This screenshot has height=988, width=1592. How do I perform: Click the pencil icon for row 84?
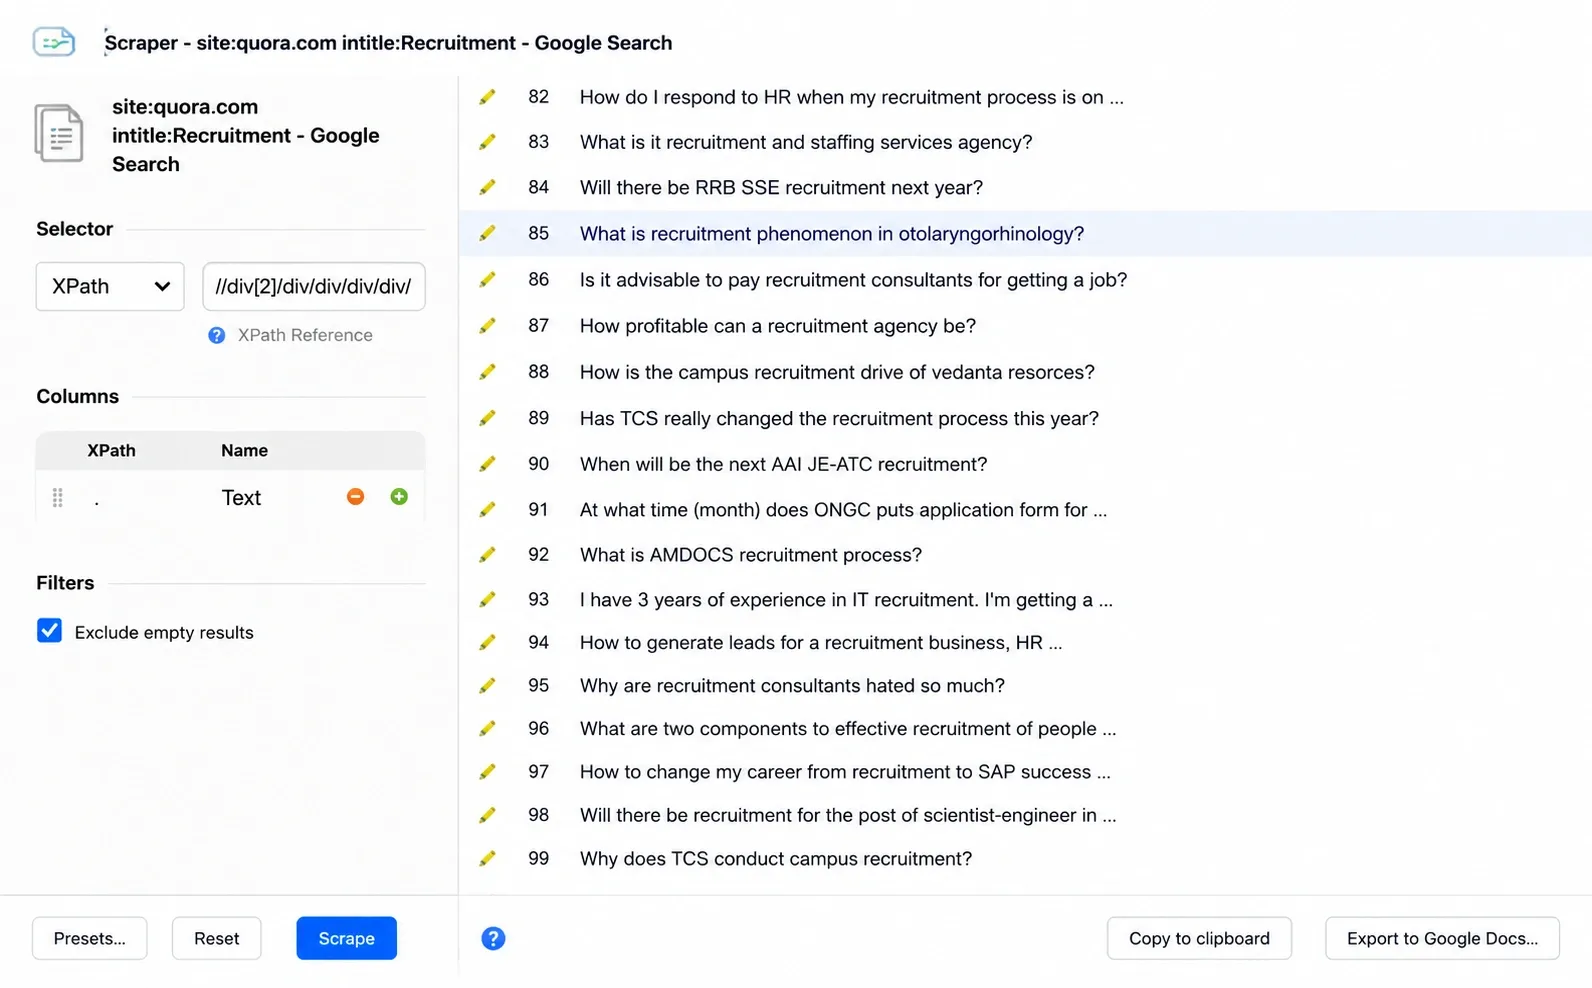tap(487, 187)
